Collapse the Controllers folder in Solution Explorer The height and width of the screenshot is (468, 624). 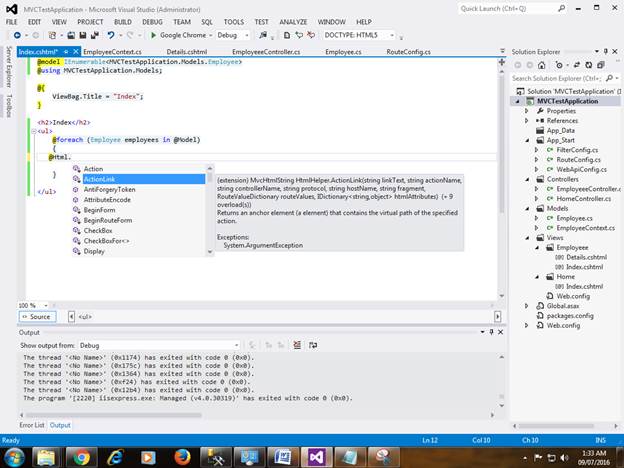coord(528,179)
